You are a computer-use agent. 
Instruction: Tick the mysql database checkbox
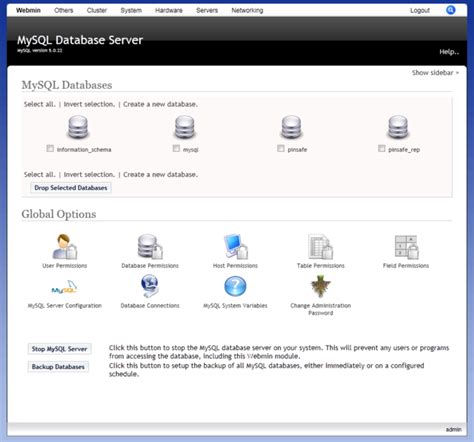[176, 148]
